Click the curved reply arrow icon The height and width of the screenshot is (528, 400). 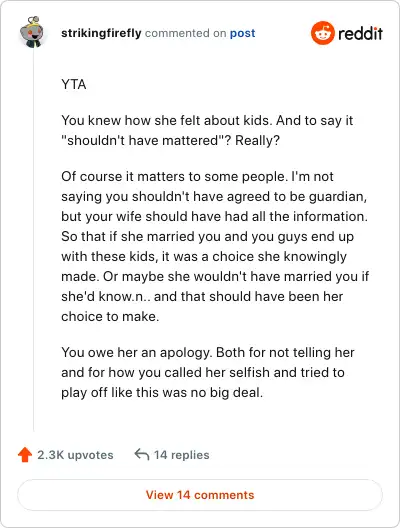[142, 454]
